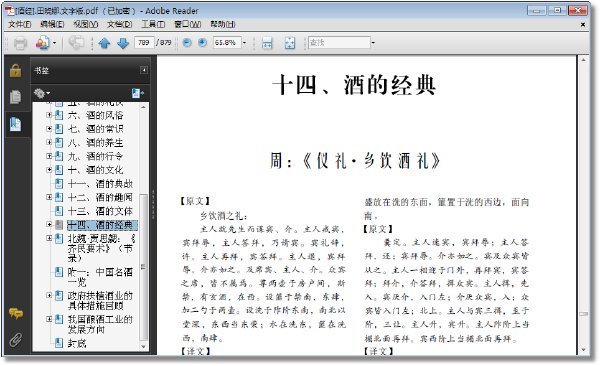
Task: Click the bookmarks panel scroll up arrow
Action: coord(143,108)
